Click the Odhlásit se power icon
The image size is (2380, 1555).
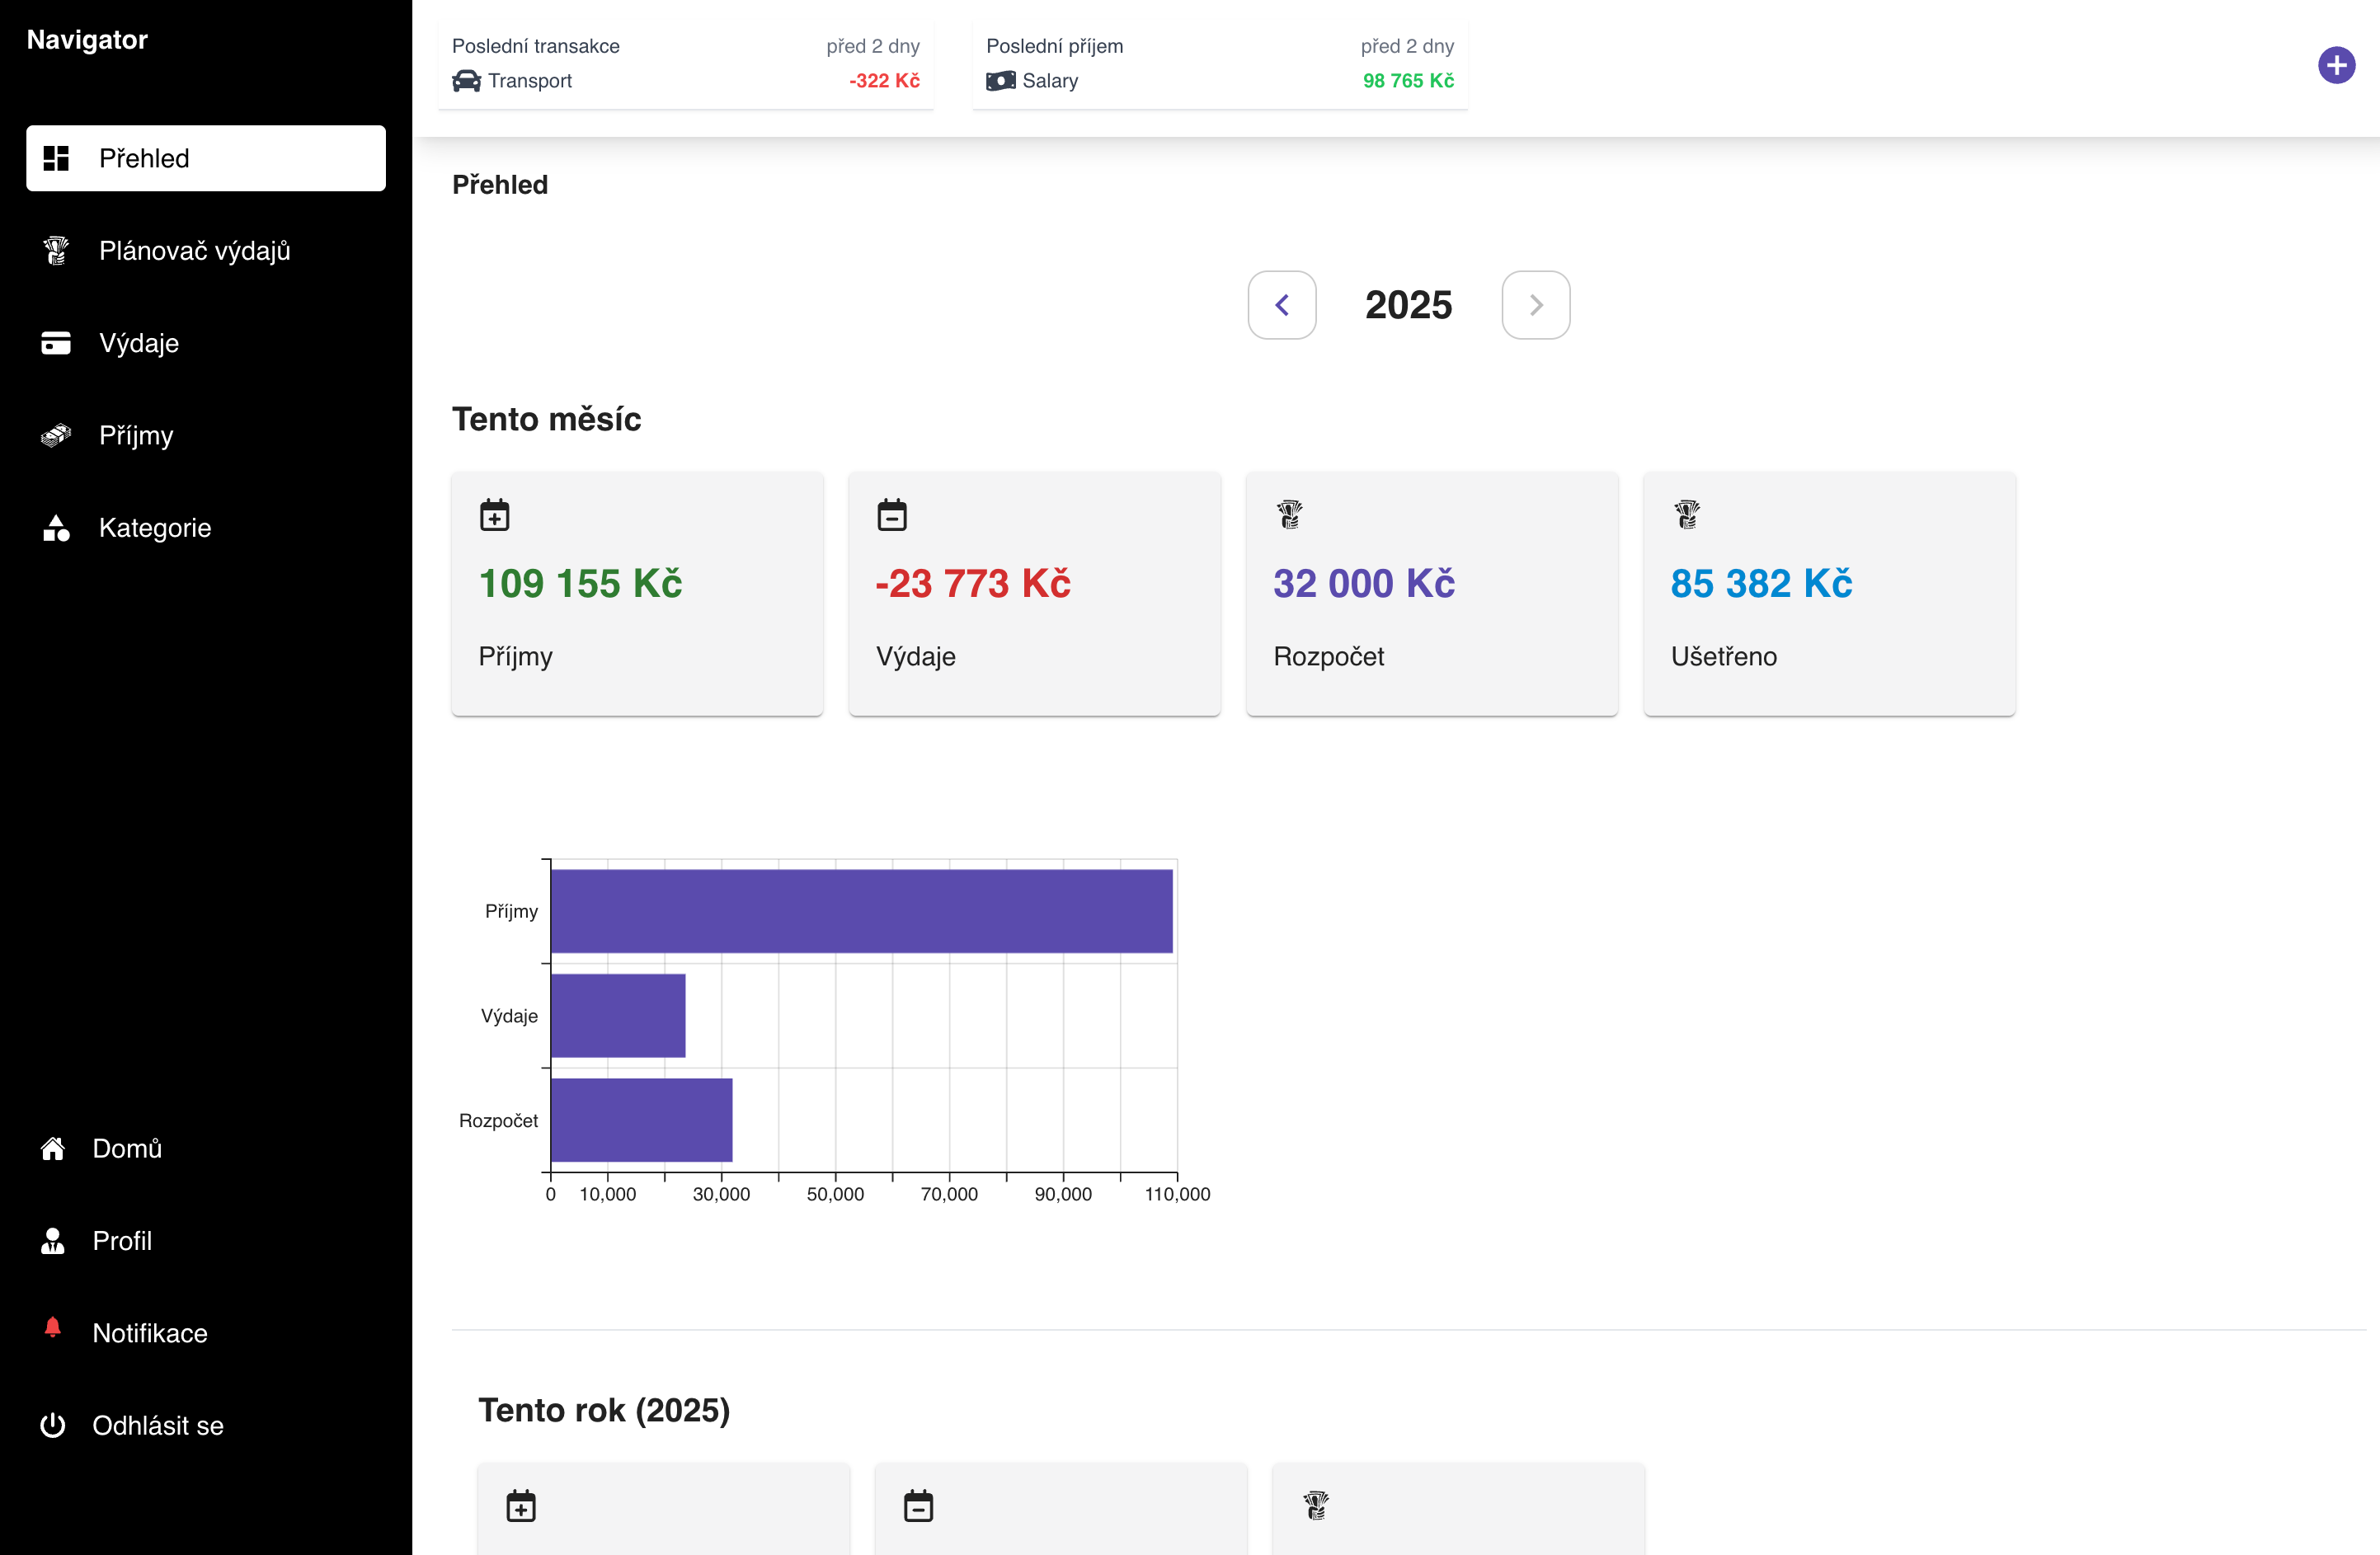click(53, 1425)
